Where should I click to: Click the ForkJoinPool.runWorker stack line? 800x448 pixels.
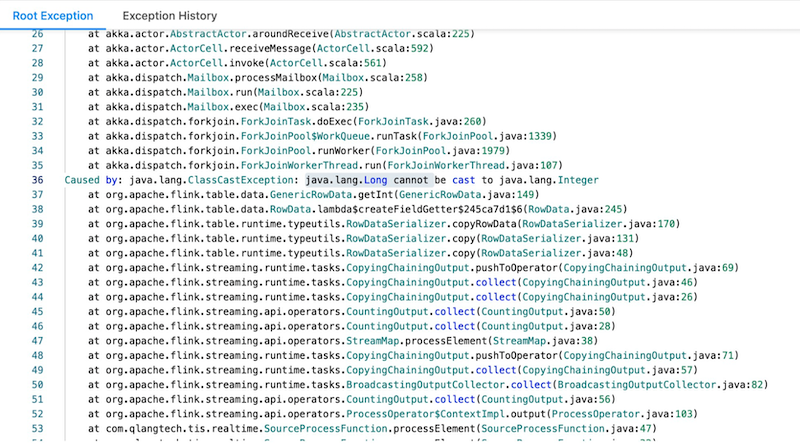point(298,151)
